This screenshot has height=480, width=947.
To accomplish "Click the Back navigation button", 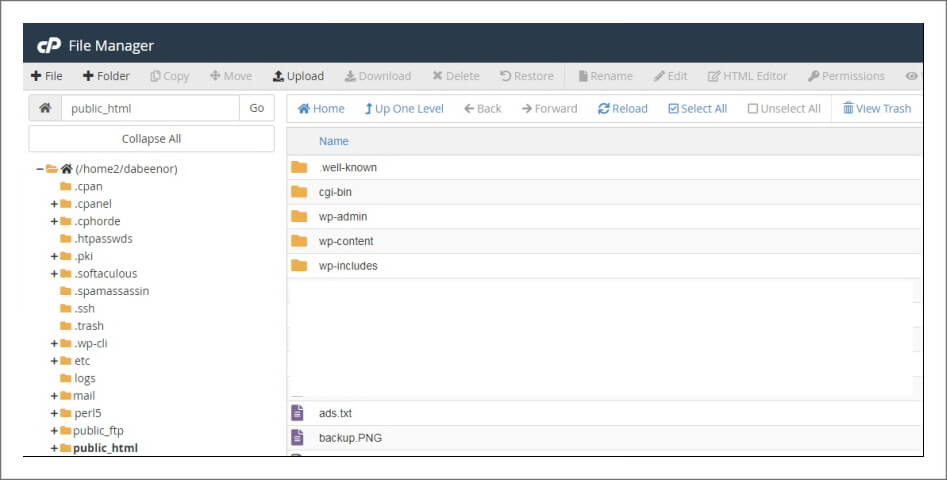I will [x=483, y=109].
